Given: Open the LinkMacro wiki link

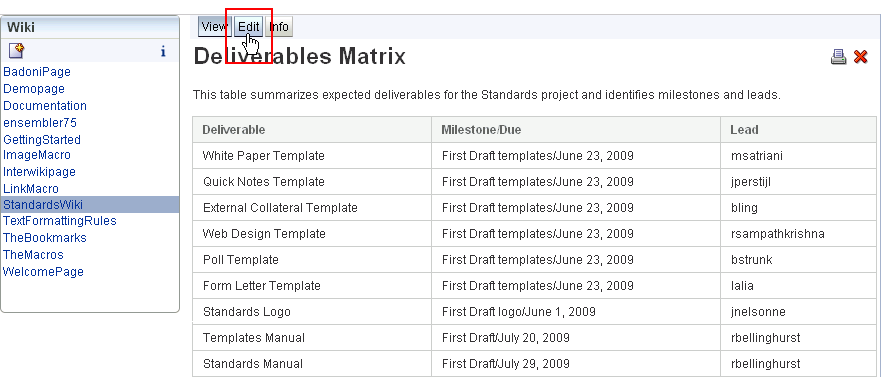Looking at the screenshot, I should click(x=31, y=189).
